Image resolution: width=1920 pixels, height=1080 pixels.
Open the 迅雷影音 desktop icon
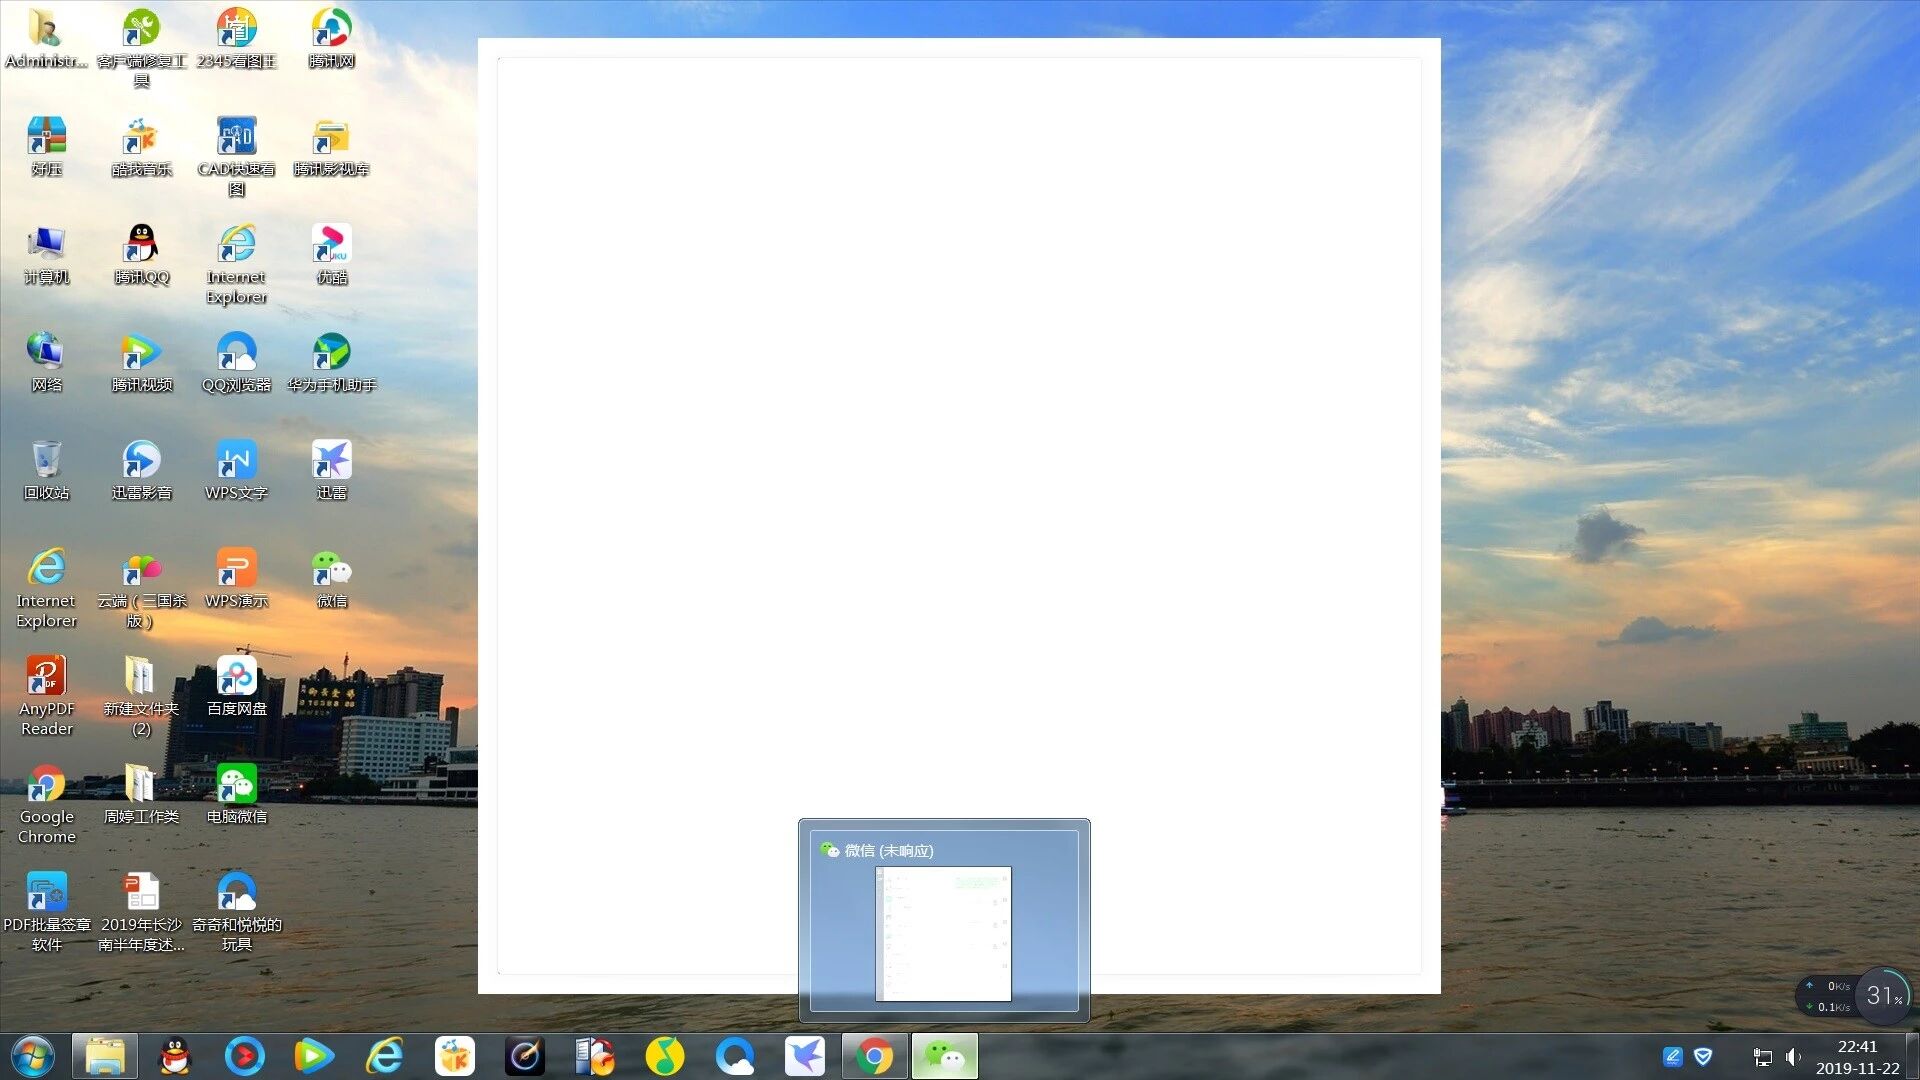click(x=141, y=461)
